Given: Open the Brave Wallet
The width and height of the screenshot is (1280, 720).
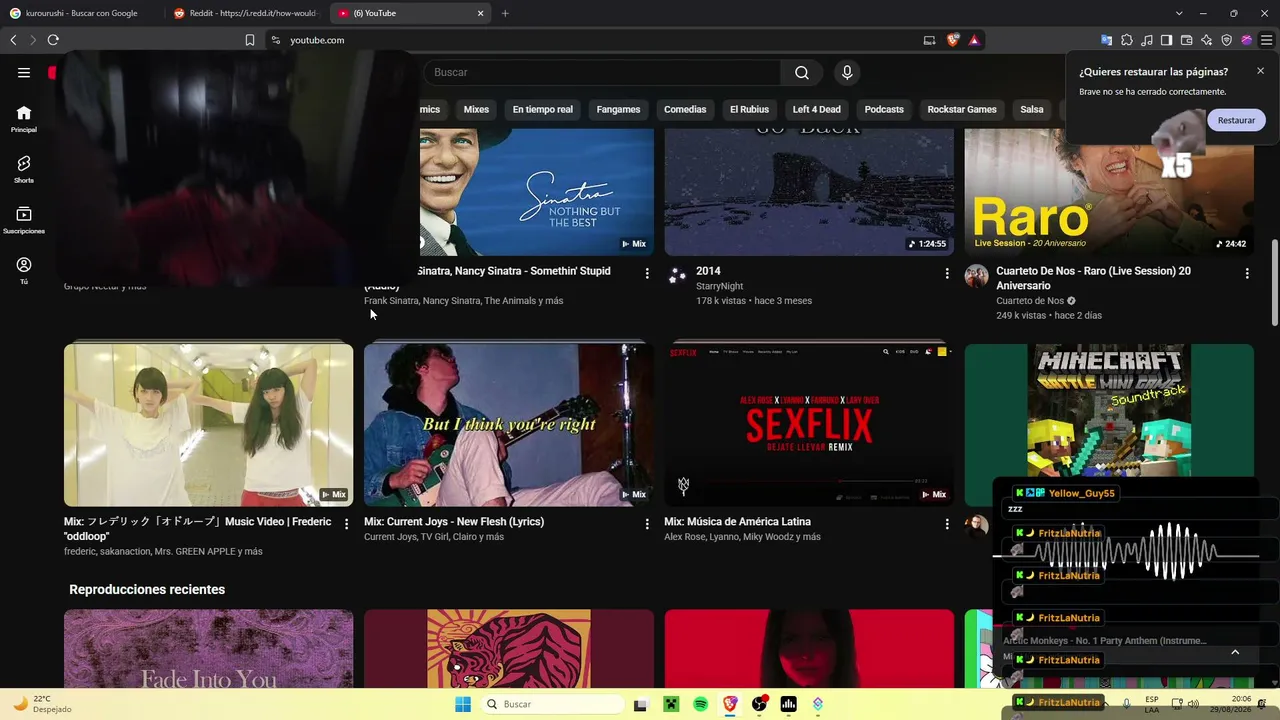Looking at the screenshot, I should (1187, 40).
